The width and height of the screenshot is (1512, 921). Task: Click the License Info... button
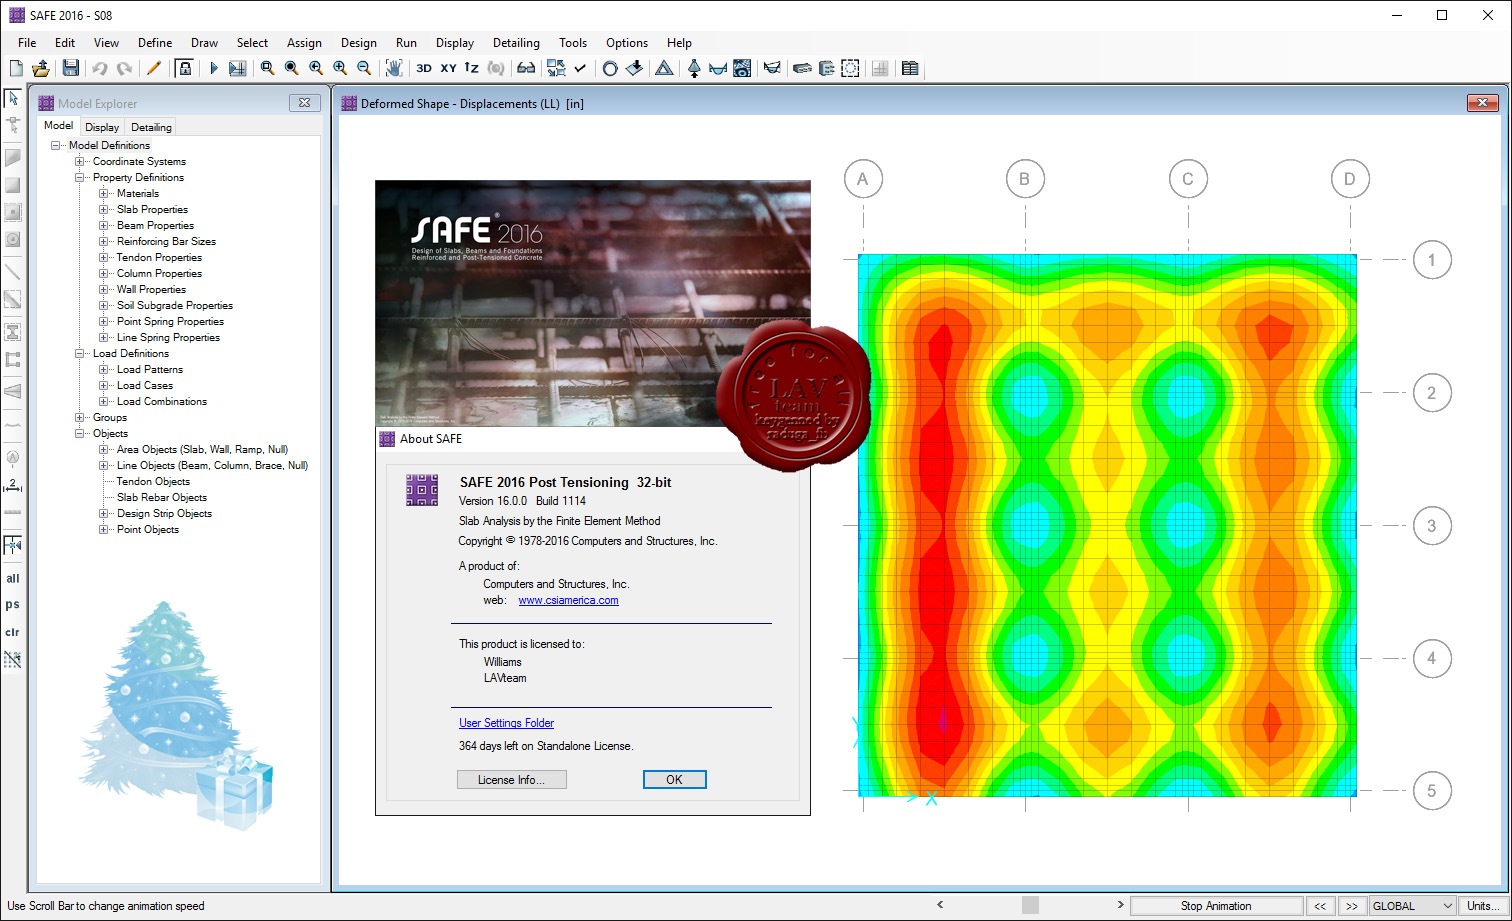coord(512,780)
